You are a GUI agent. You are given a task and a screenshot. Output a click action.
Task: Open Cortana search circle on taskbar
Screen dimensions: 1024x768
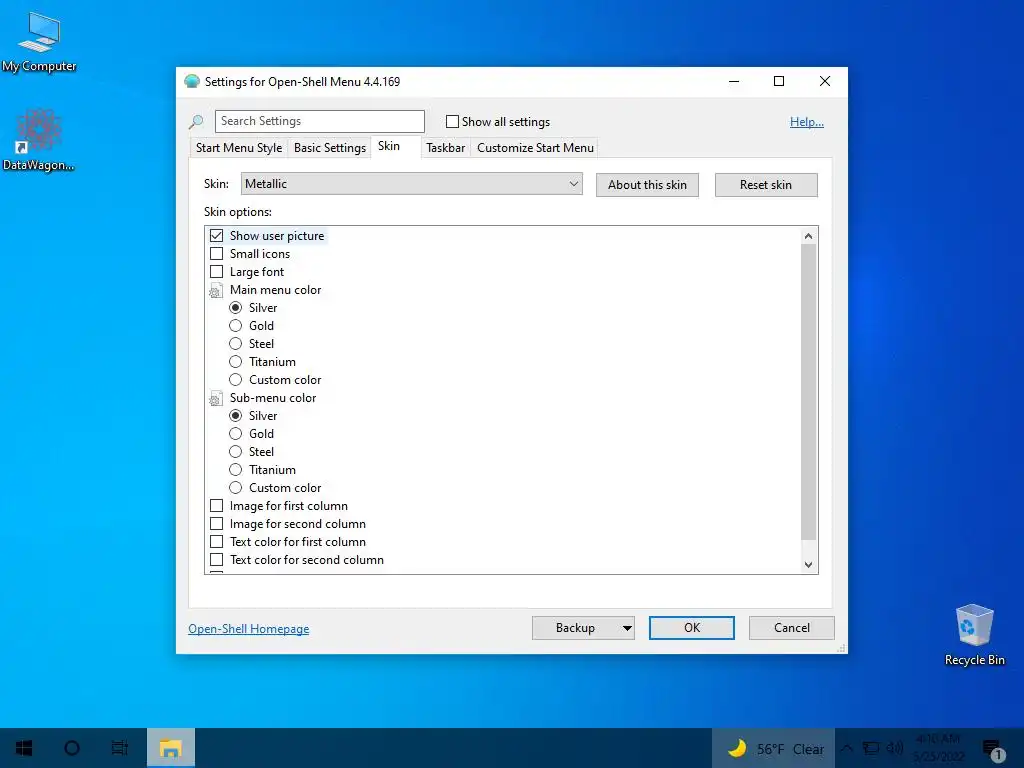[x=72, y=748]
